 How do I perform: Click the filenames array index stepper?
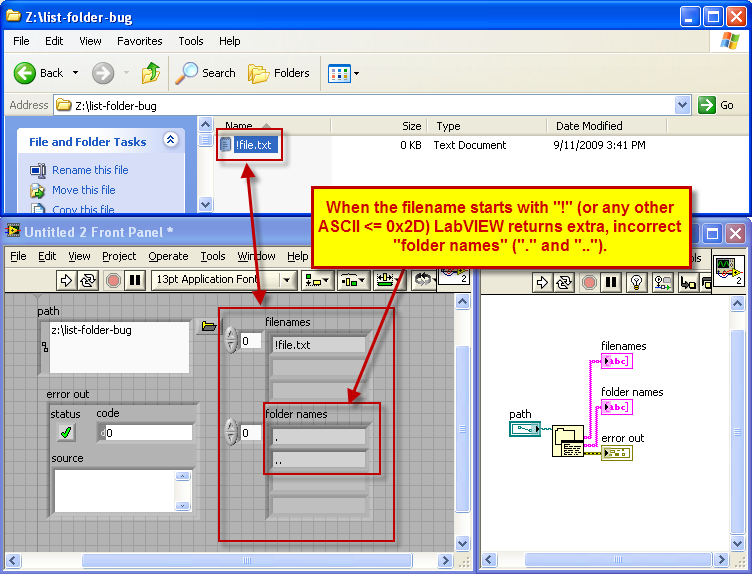(x=231, y=340)
